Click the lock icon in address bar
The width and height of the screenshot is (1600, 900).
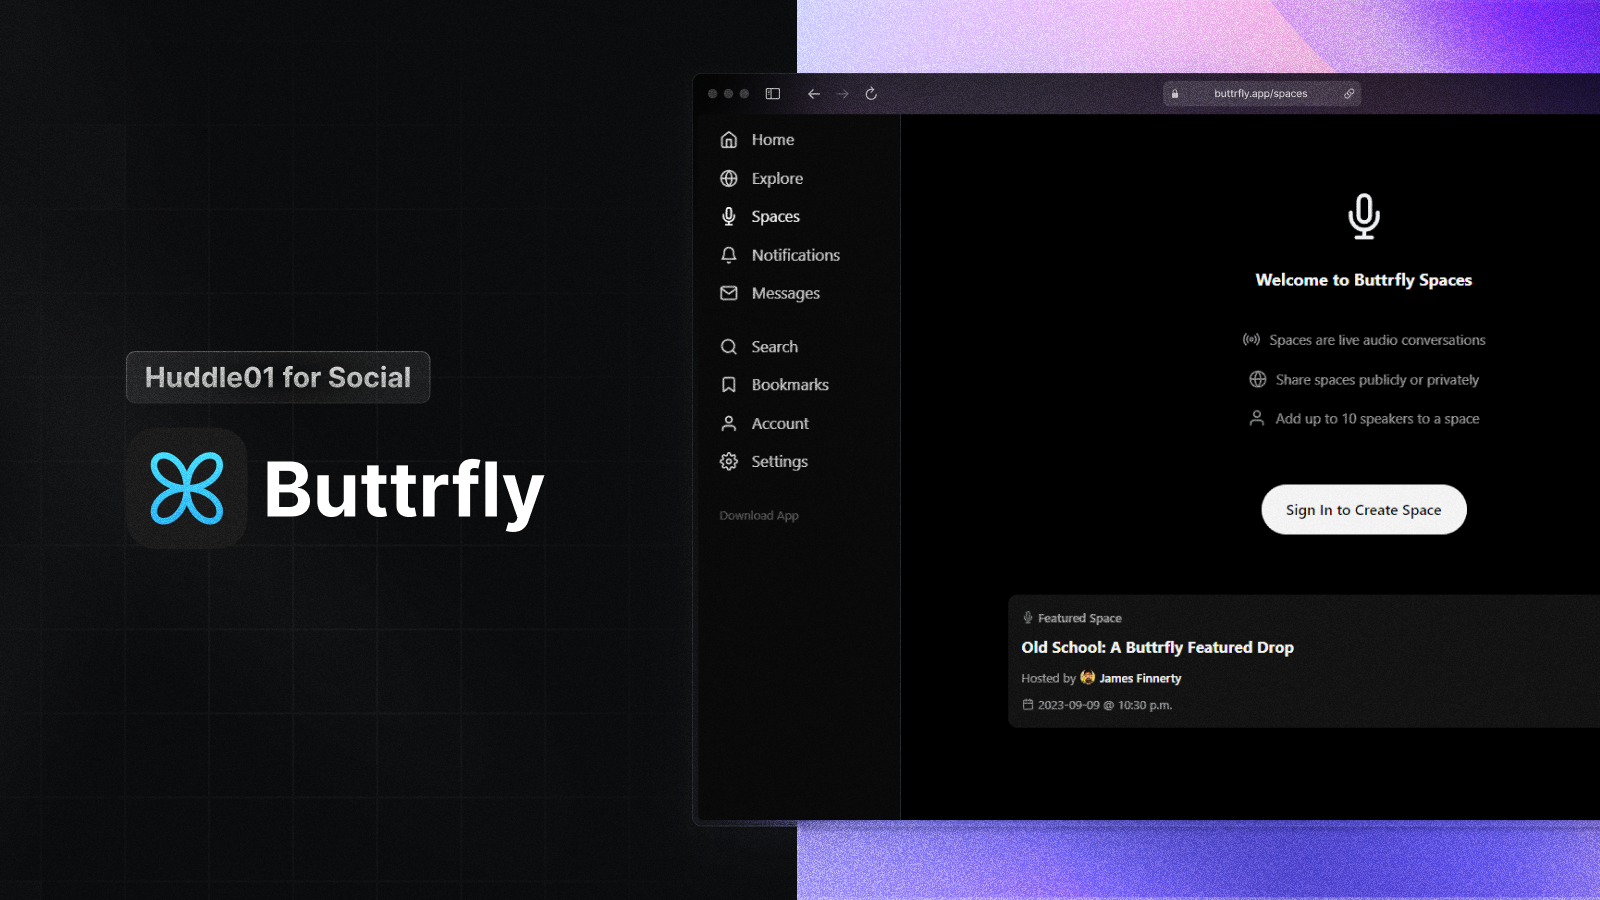[1175, 94]
